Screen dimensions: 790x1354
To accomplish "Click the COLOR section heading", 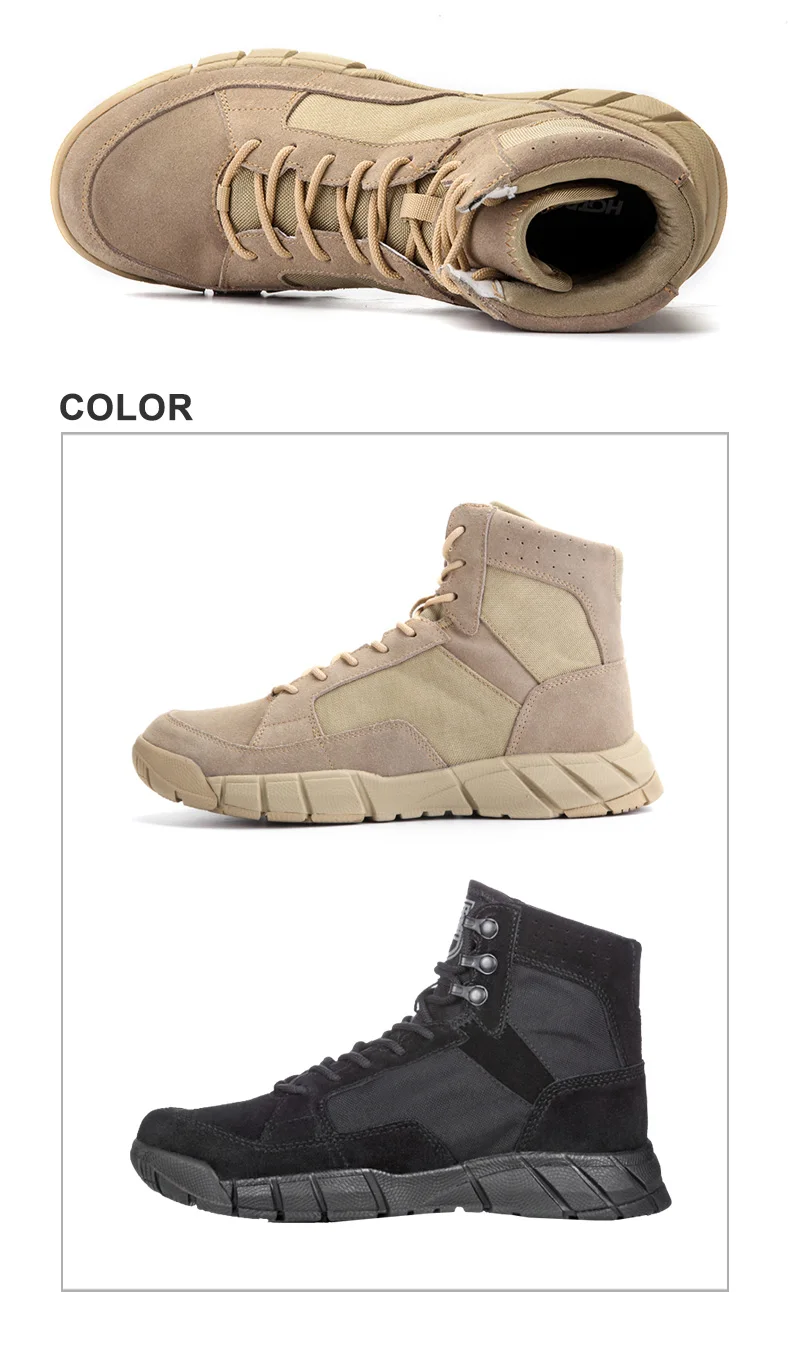I will pyautogui.click(x=125, y=407).
